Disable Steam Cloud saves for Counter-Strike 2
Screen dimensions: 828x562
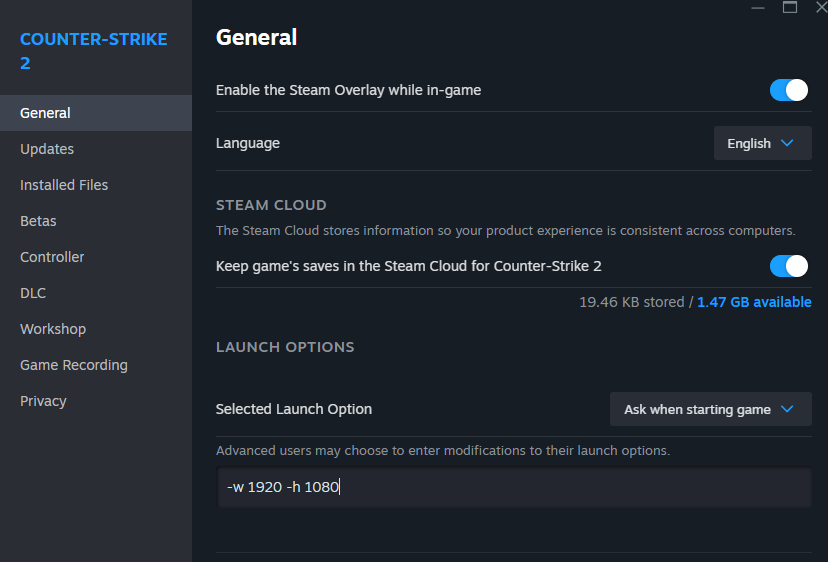pos(788,266)
